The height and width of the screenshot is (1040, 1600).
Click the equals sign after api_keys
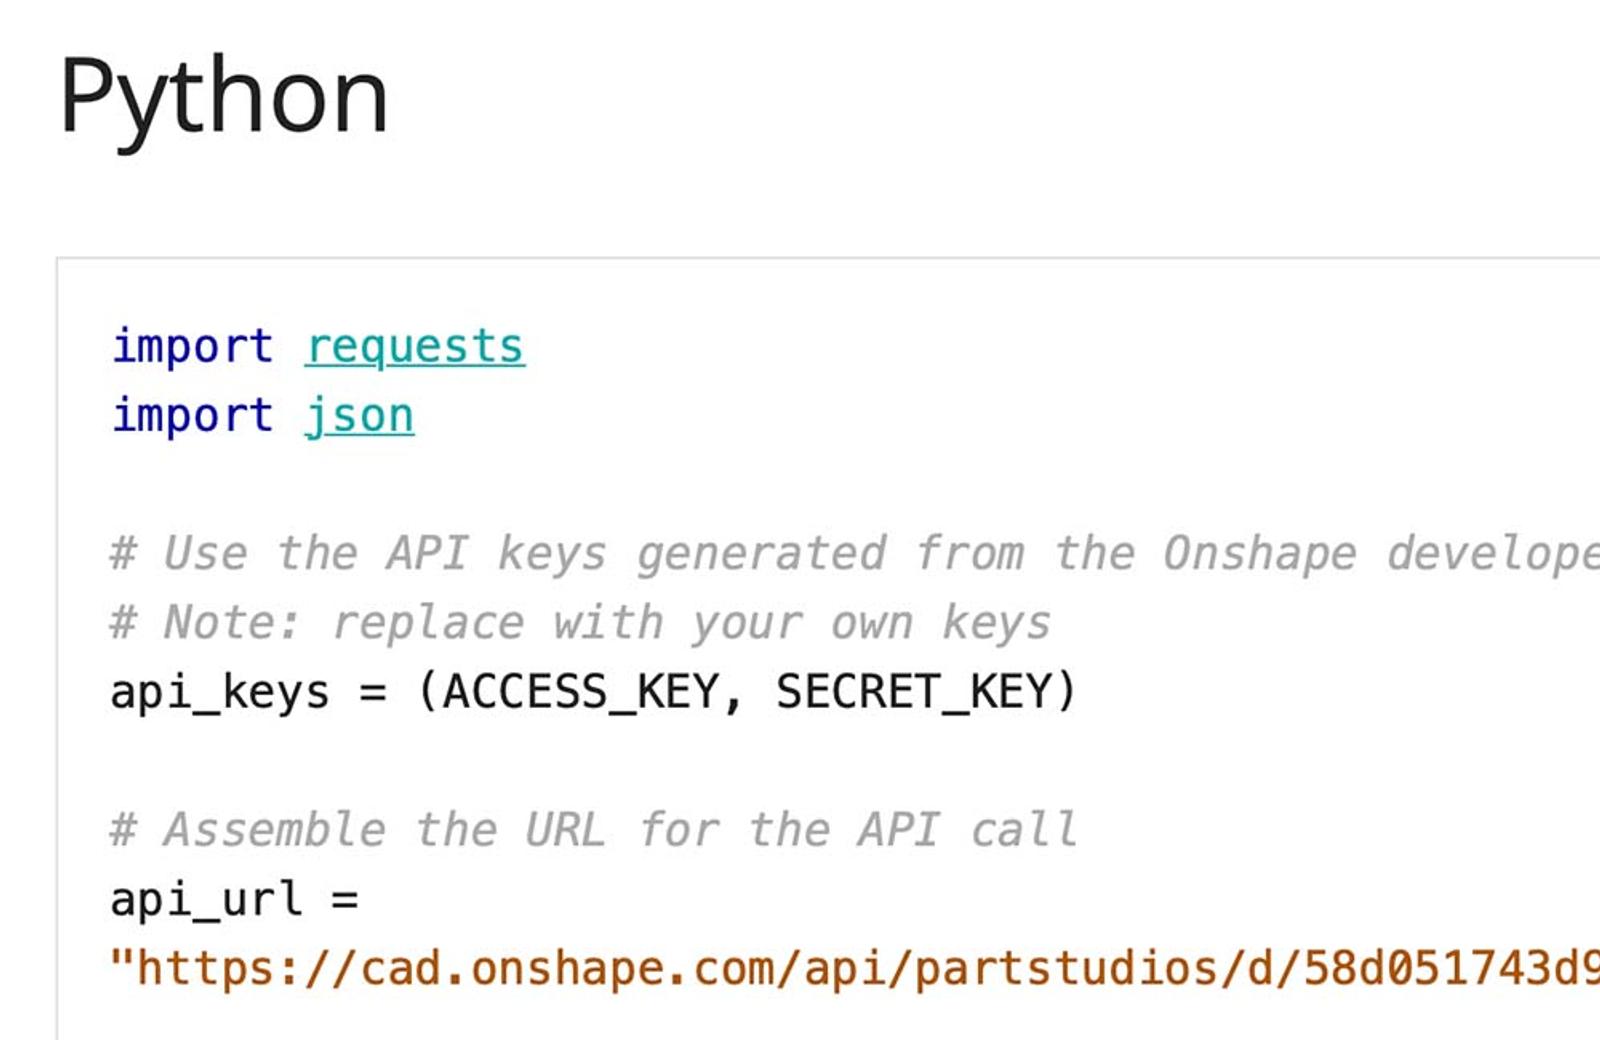click(373, 692)
